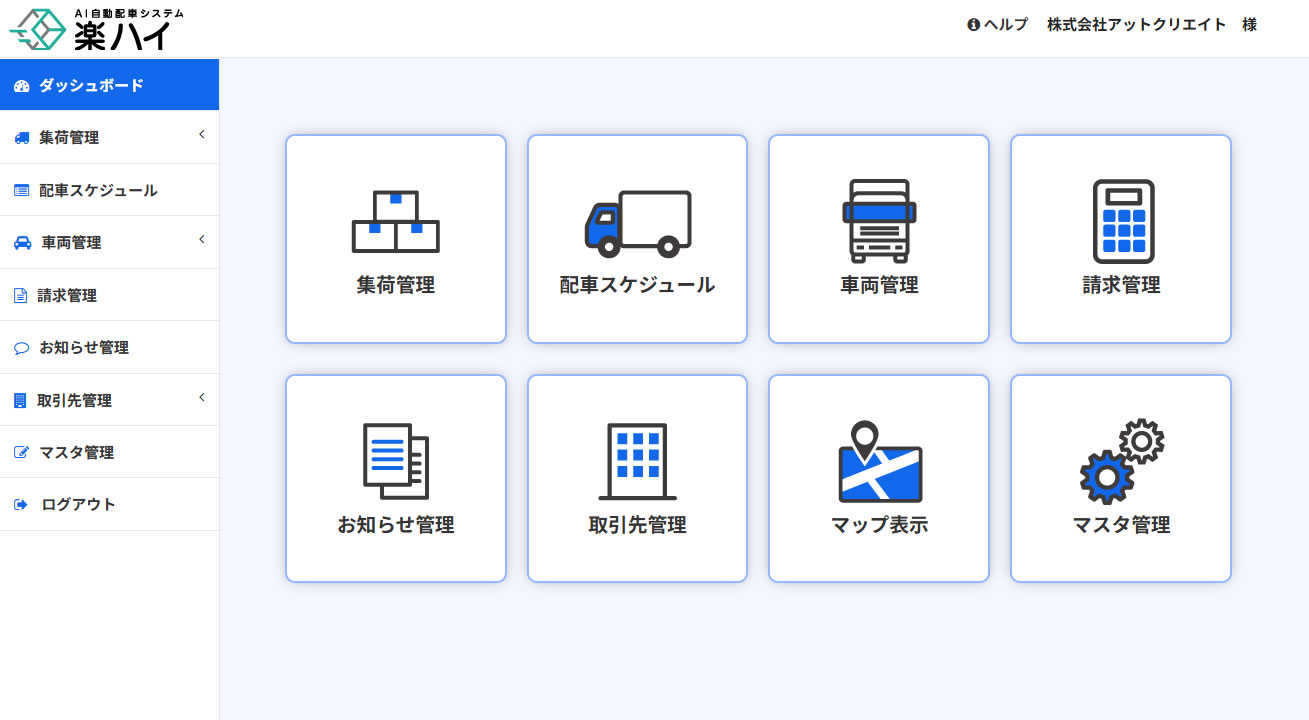The height and width of the screenshot is (720, 1309).
Task: Click ログアウト to sign out
Action: pos(78,505)
